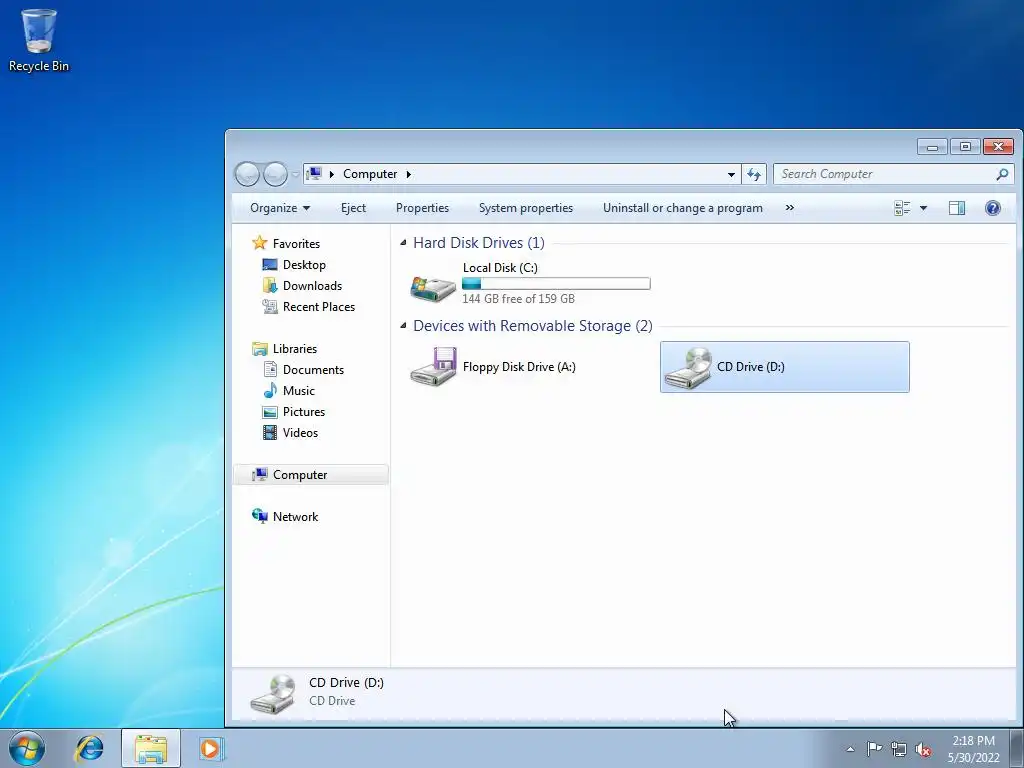Toggle the preview pane button
Screen dimensions: 1024x768
[957, 208]
